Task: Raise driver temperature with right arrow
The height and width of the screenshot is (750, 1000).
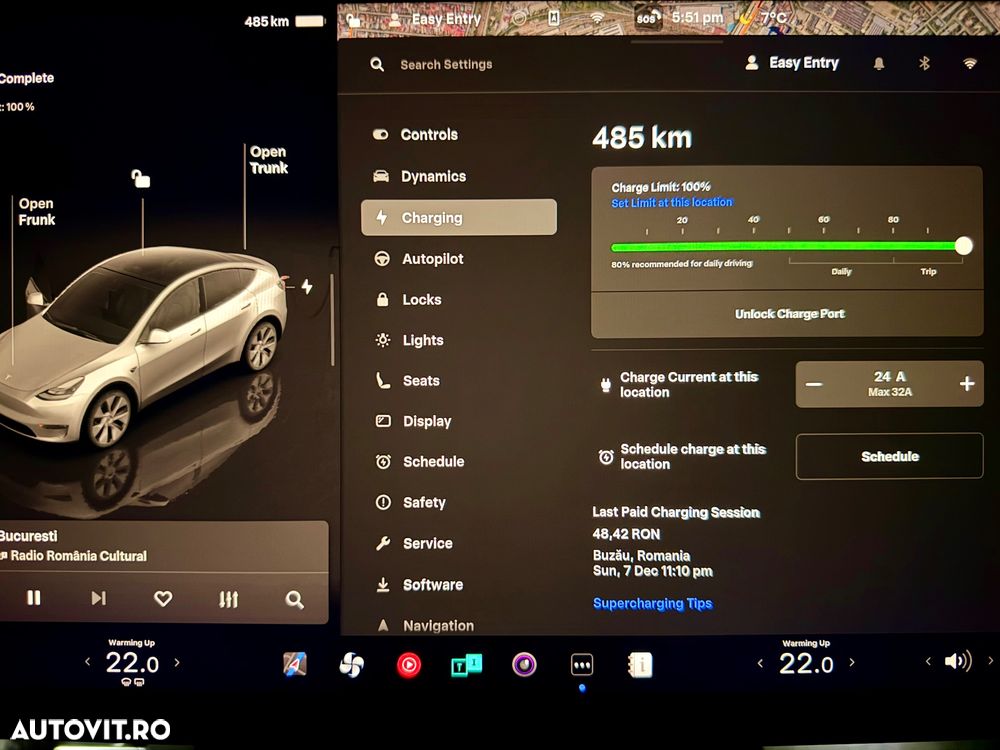Action: point(177,662)
